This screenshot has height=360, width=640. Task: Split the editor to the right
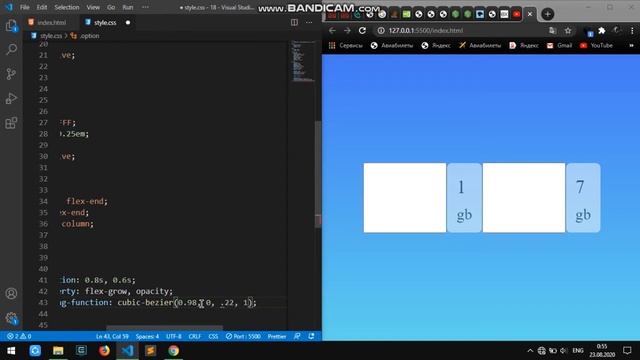coord(294,22)
